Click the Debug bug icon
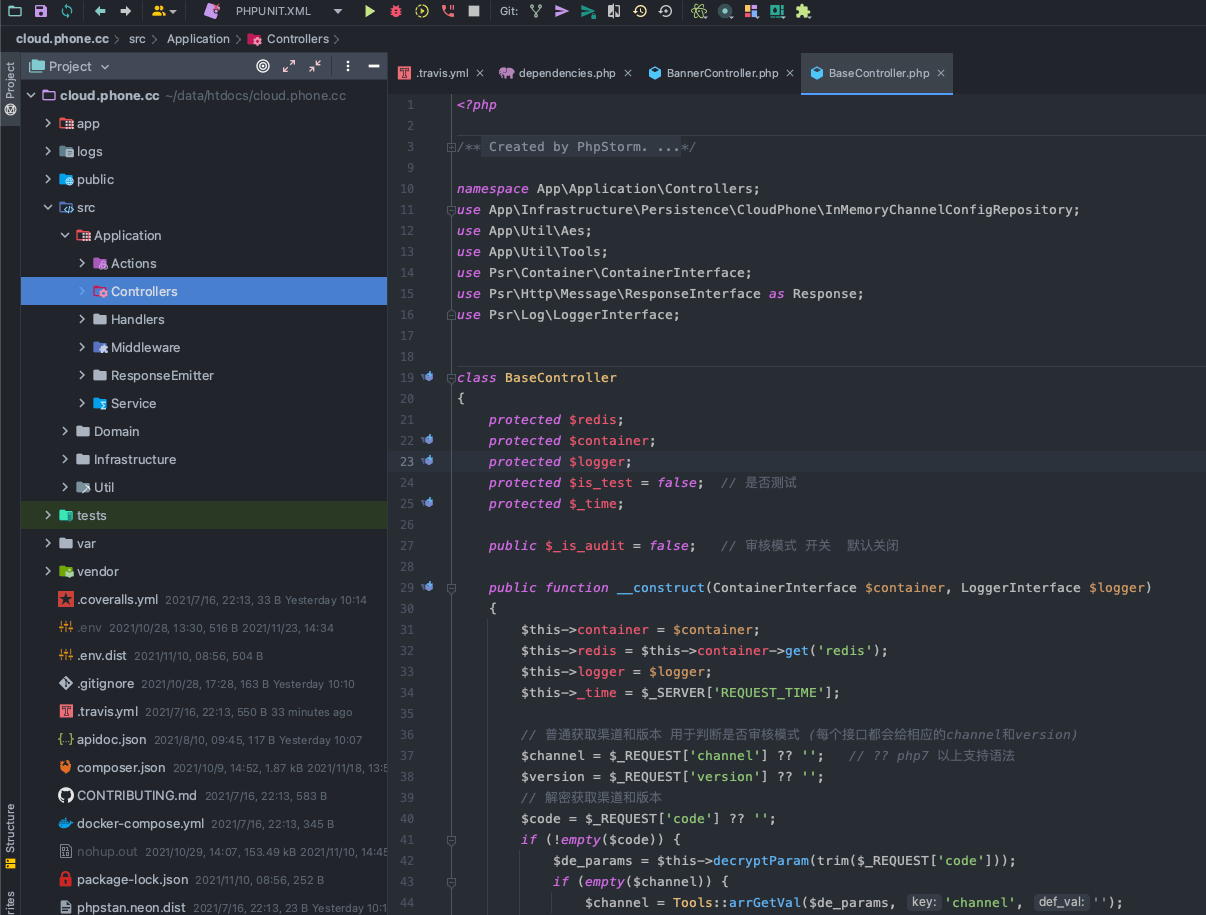Viewport: 1206px width, 915px height. [x=396, y=11]
